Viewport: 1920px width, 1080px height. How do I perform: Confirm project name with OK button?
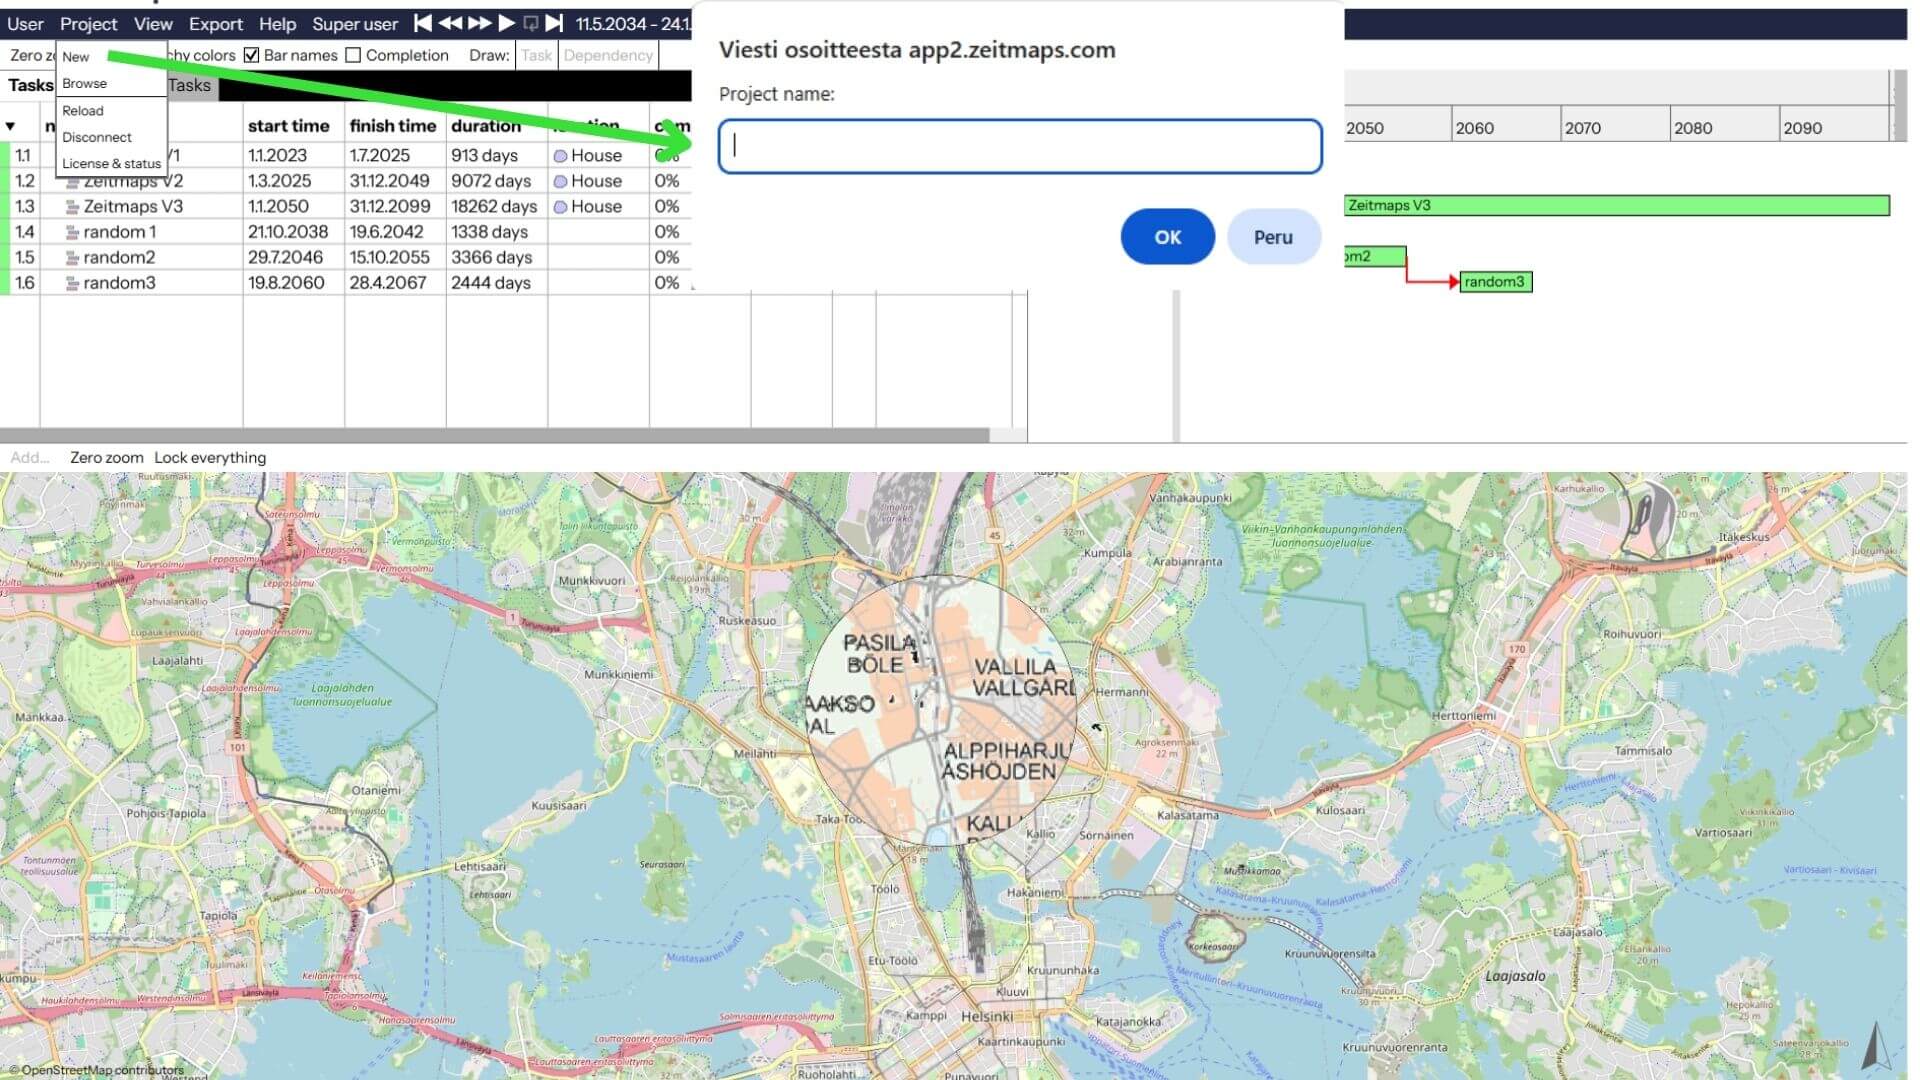(1167, 237)
